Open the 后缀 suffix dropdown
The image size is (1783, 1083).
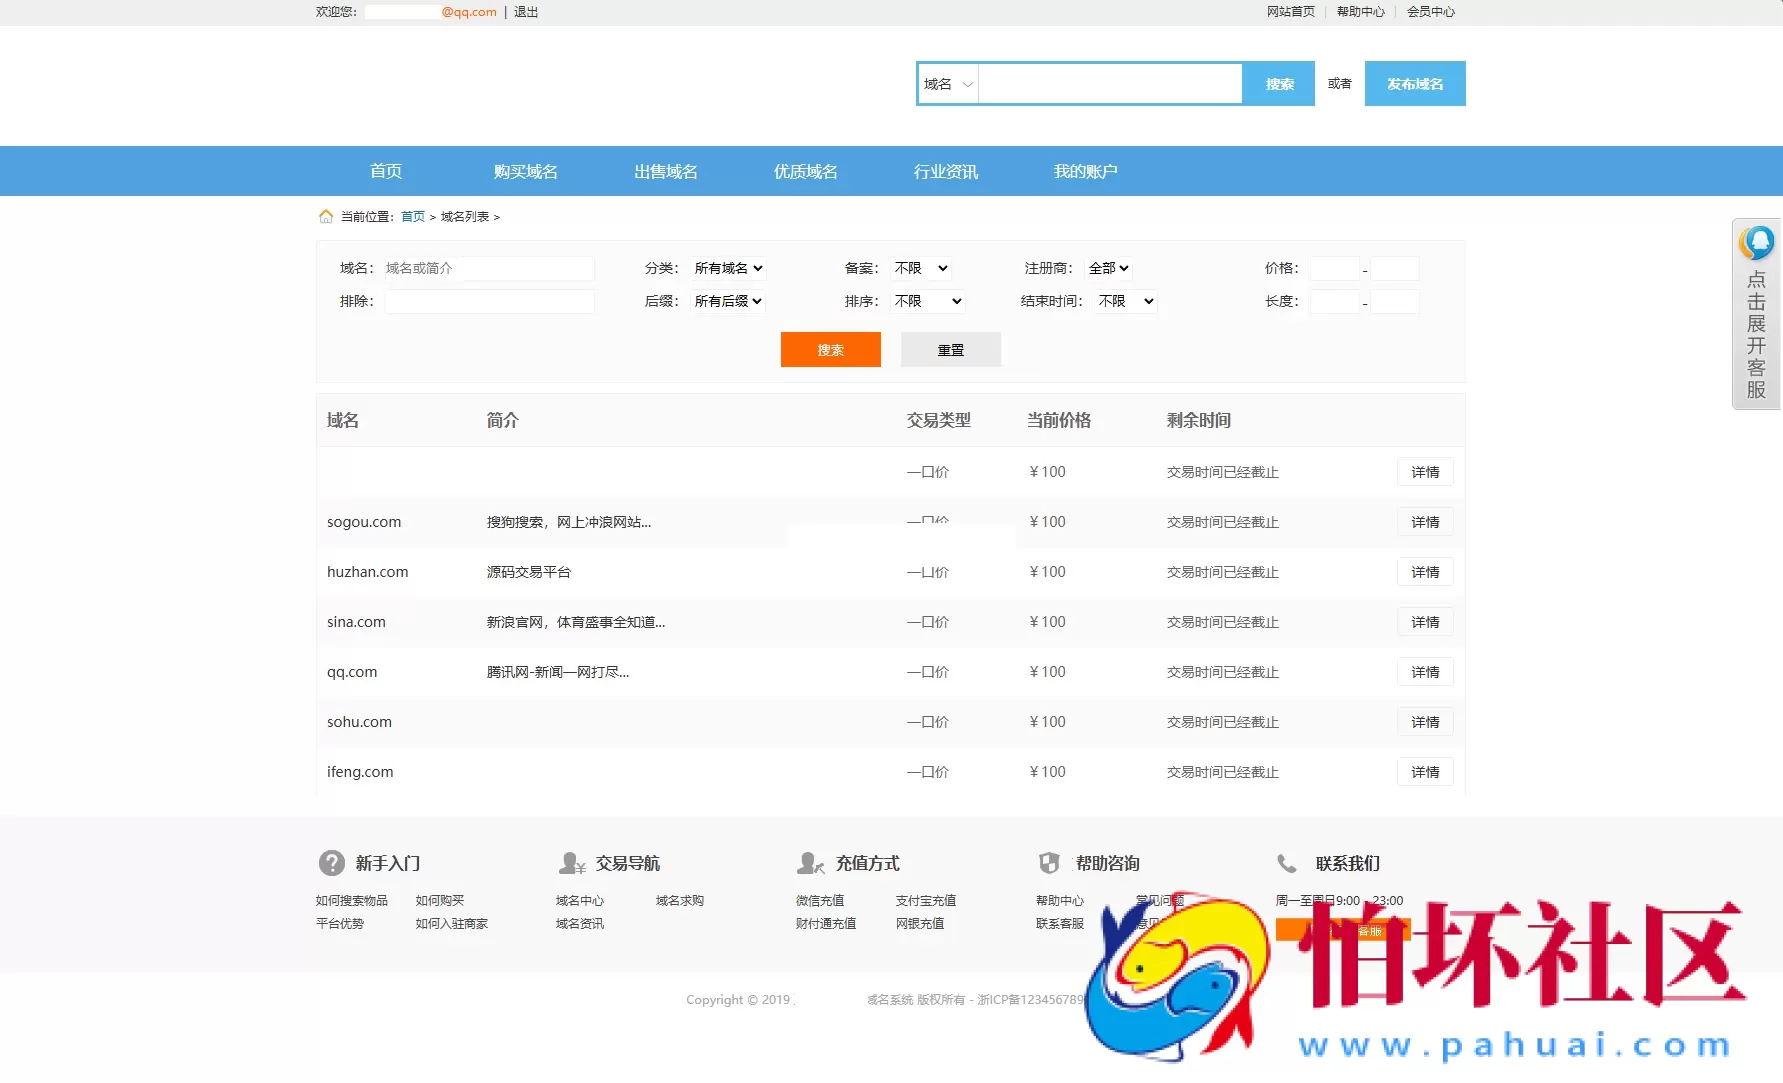click(728, 301)
